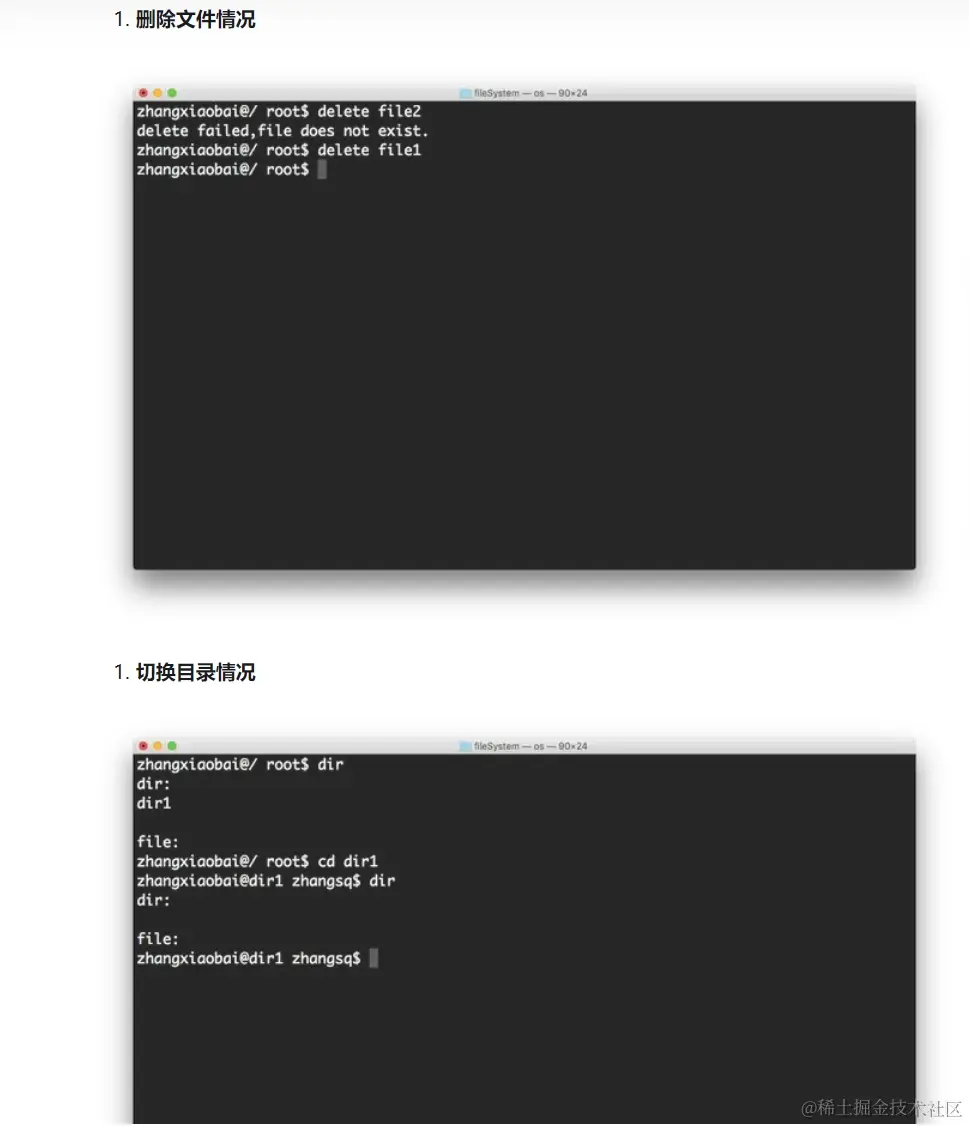This screenshot has height=1126, width=969.
Task: Click red close button of first terminal
Action: 143,93
